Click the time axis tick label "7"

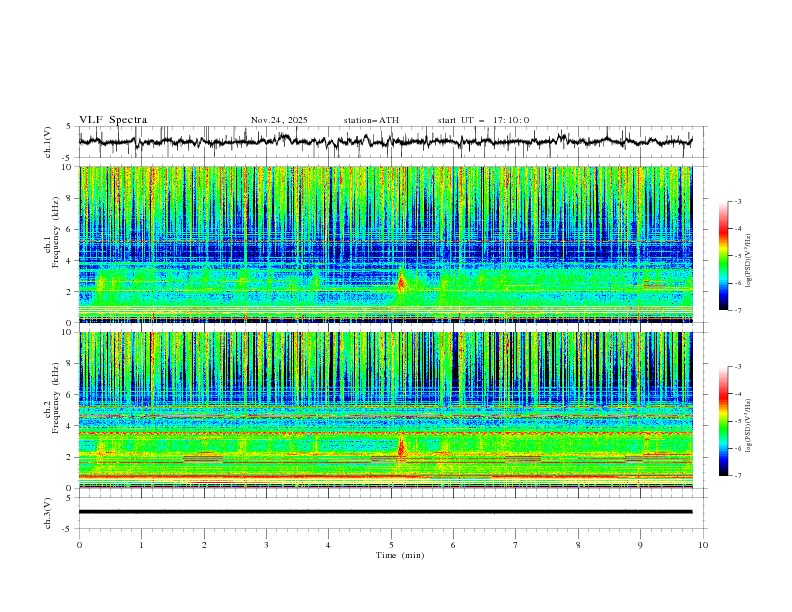click(516, 545)
